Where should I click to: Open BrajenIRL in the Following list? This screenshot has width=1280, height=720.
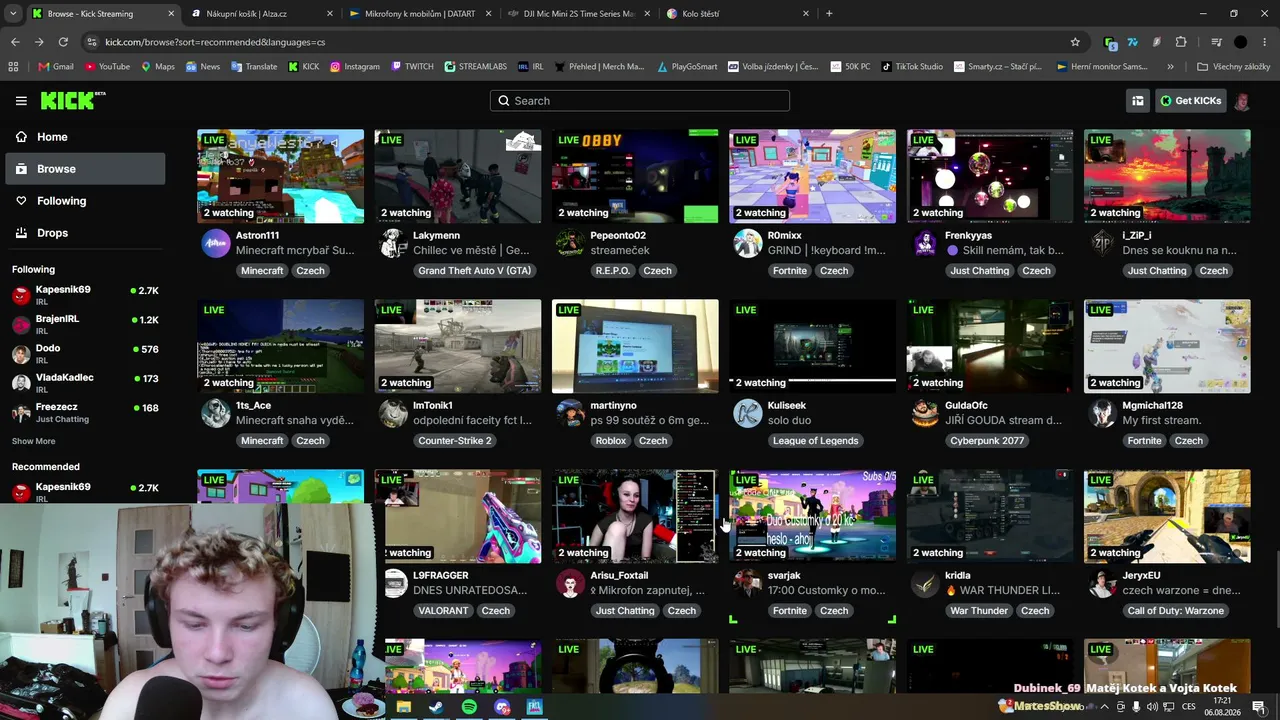(x=85, y=324)
